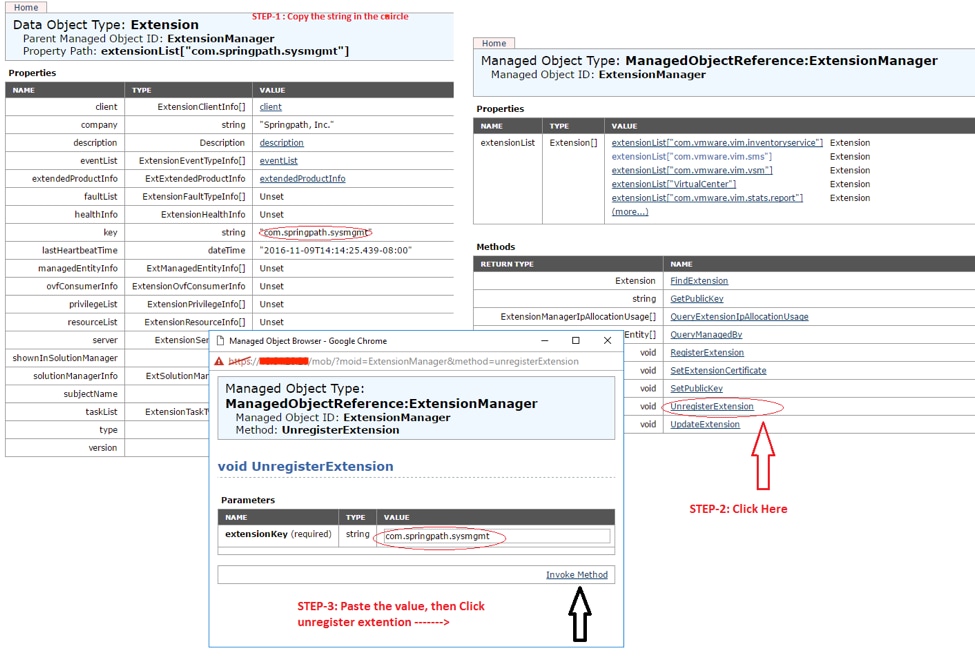This screenshot has width=975, height=658.
Task: Open the RegisterExtension method
Action: pyautogui.click(x=707, y=353)
